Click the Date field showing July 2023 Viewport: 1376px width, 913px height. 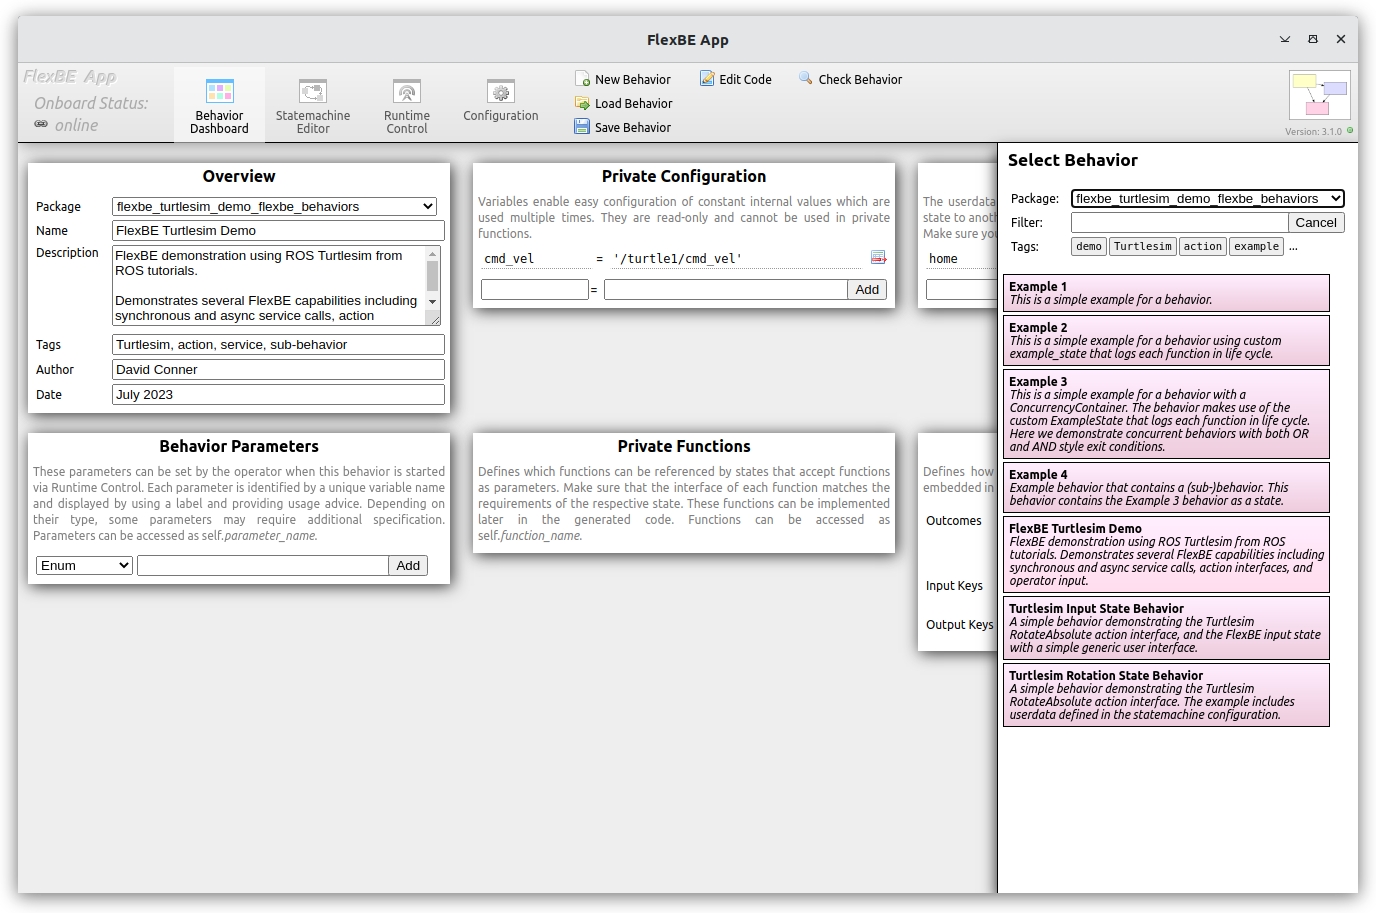[278, 395]
